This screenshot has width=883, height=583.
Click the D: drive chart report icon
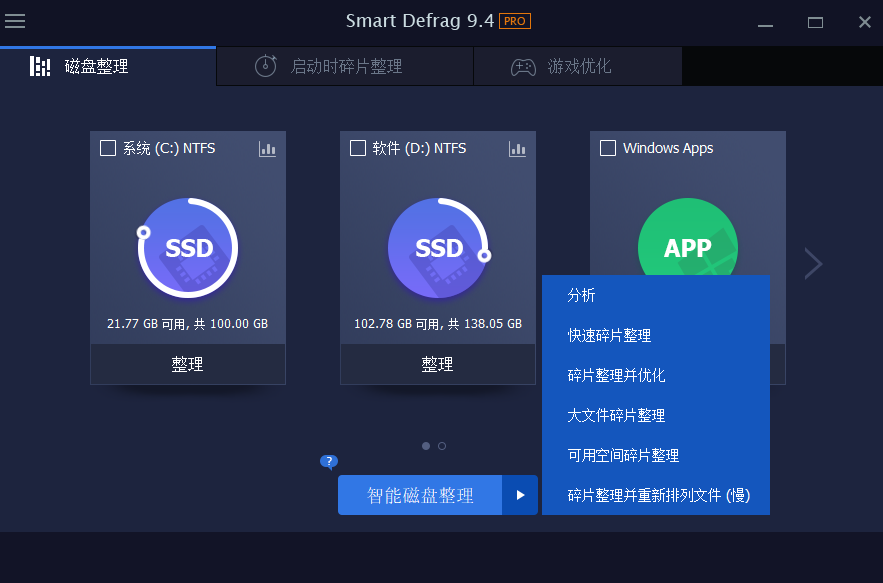tap(517, 149)
